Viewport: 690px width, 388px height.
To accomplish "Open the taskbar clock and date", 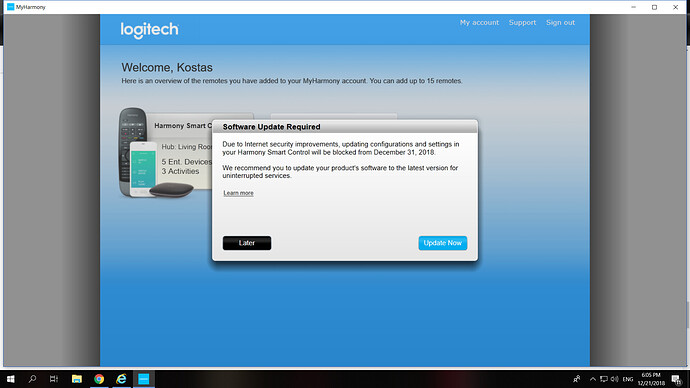I will pyautogui.click(x=651, y=379).
